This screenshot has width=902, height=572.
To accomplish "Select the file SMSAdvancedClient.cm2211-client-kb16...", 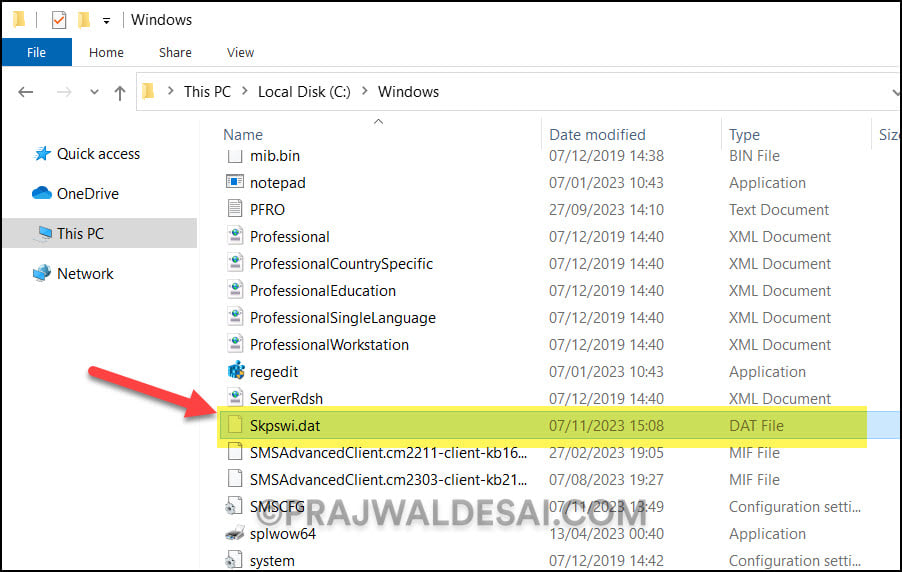I will point(388,453).
